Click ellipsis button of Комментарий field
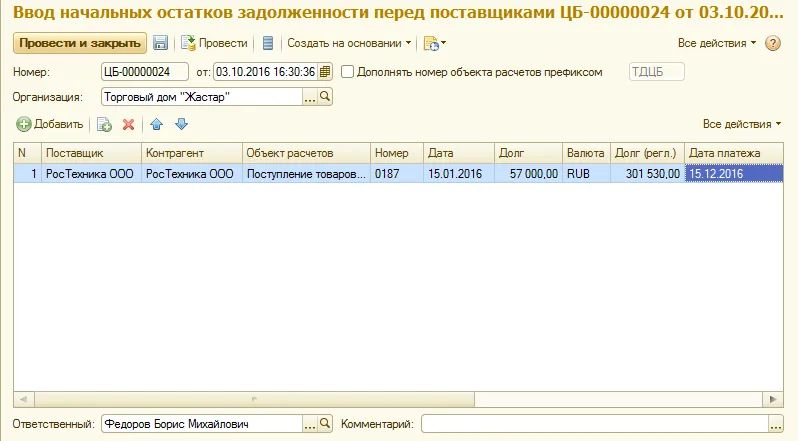Screen dimensions: 798x441 click(776, 424)
